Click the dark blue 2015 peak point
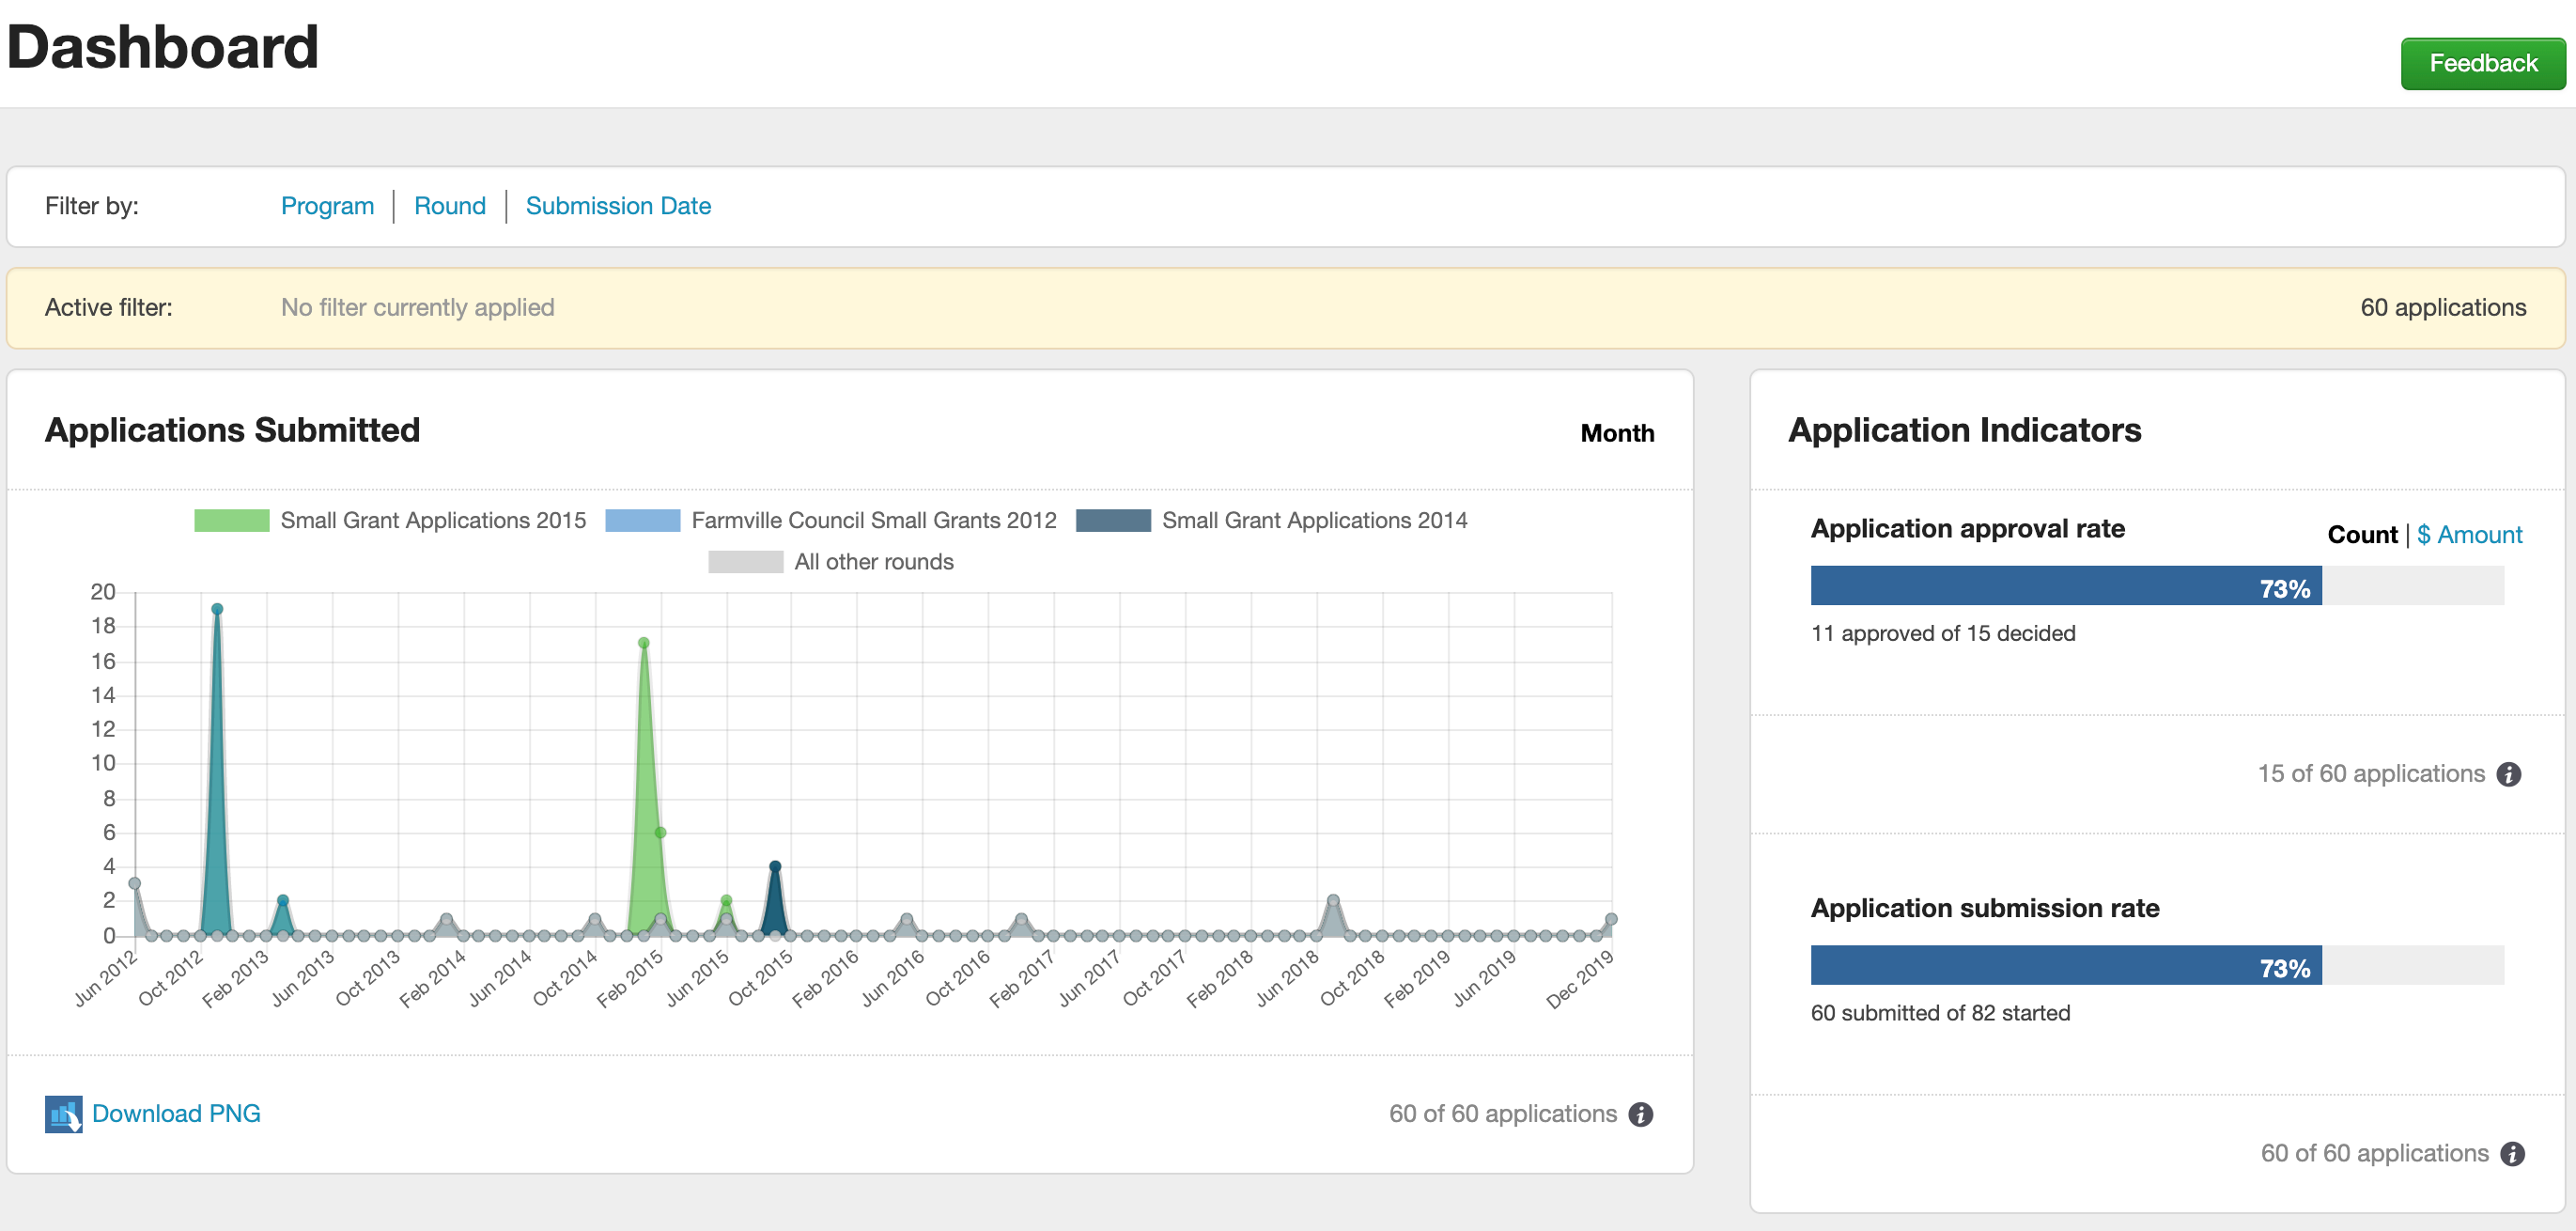Screen dimensions: 2576x1231 point(775,866)
